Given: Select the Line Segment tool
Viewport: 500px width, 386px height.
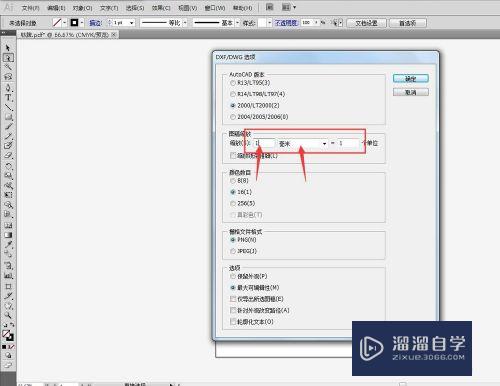Looking at the screenshot, I should coord(8,107).
